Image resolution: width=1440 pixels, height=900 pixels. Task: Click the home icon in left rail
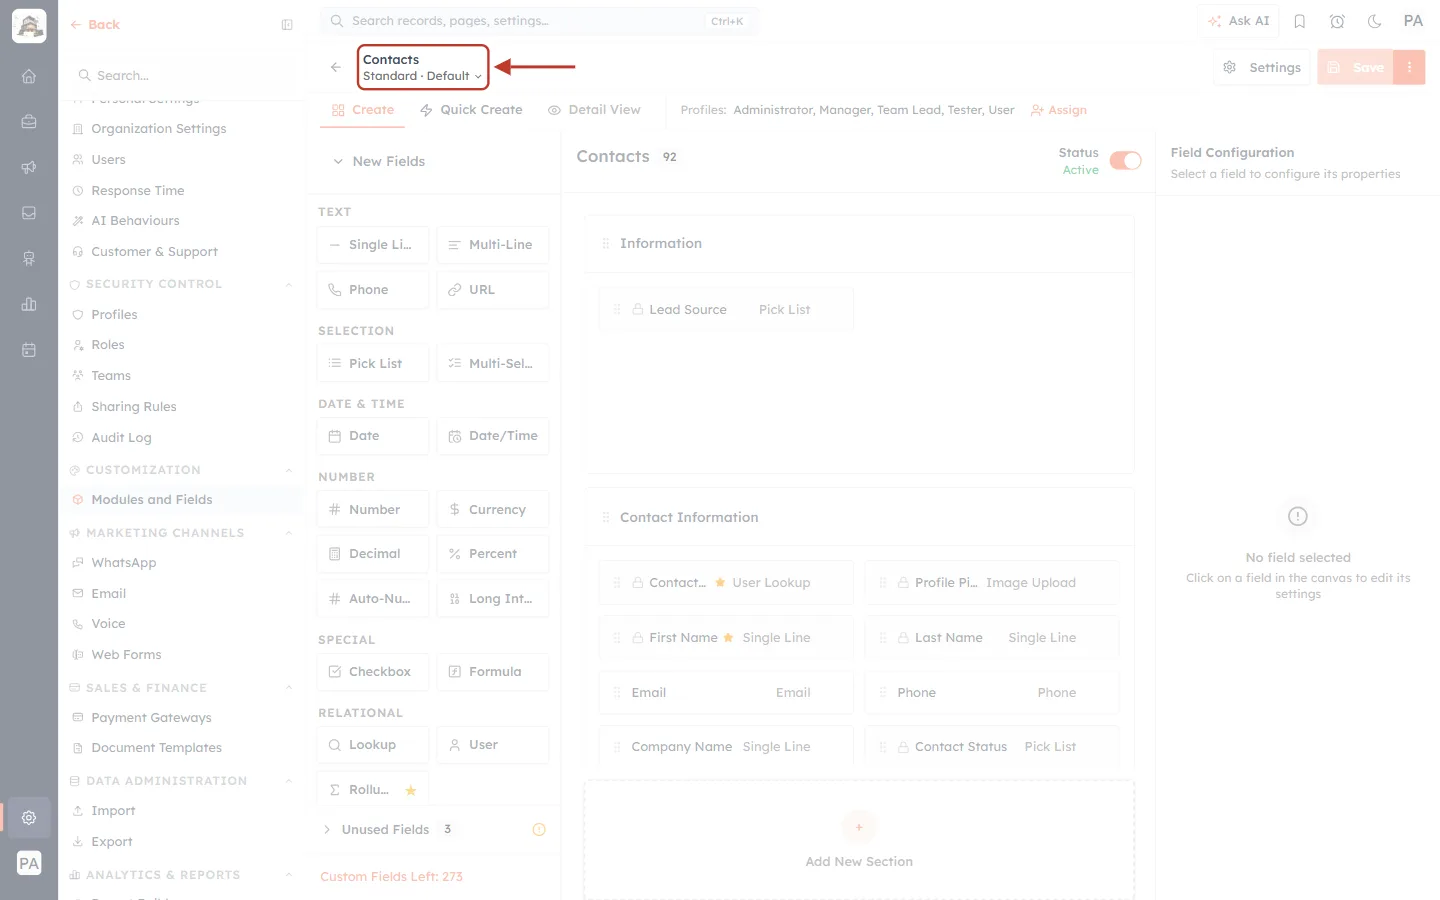click(29, 76)
